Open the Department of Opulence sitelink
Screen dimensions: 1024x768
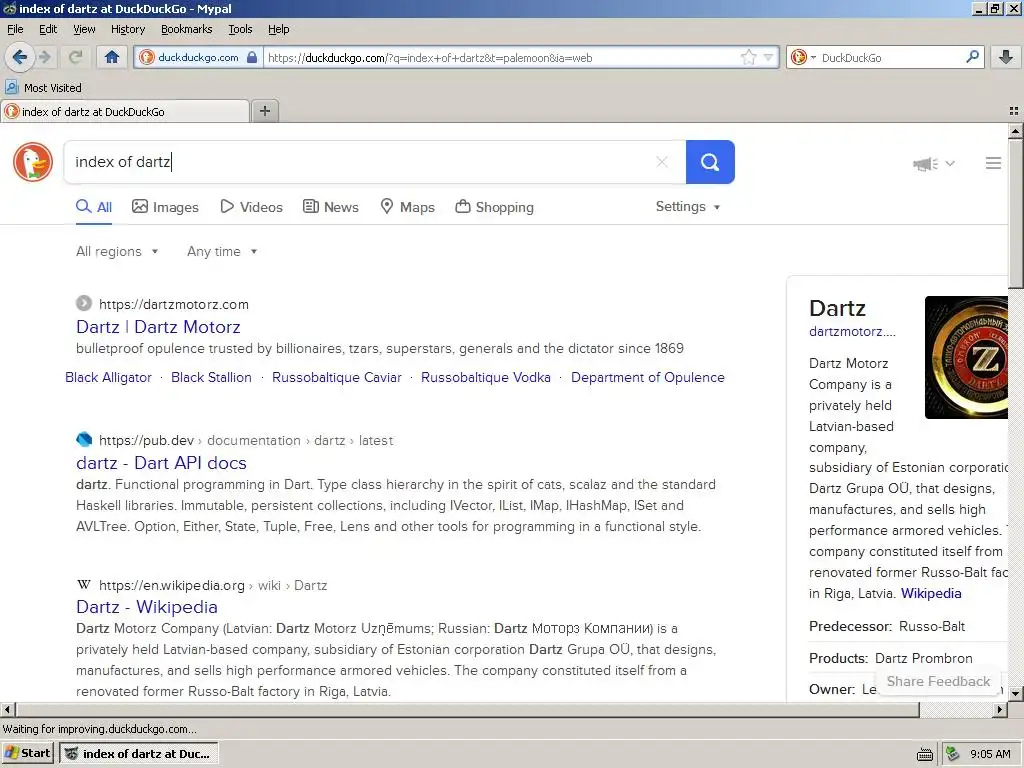coord(647,377)
